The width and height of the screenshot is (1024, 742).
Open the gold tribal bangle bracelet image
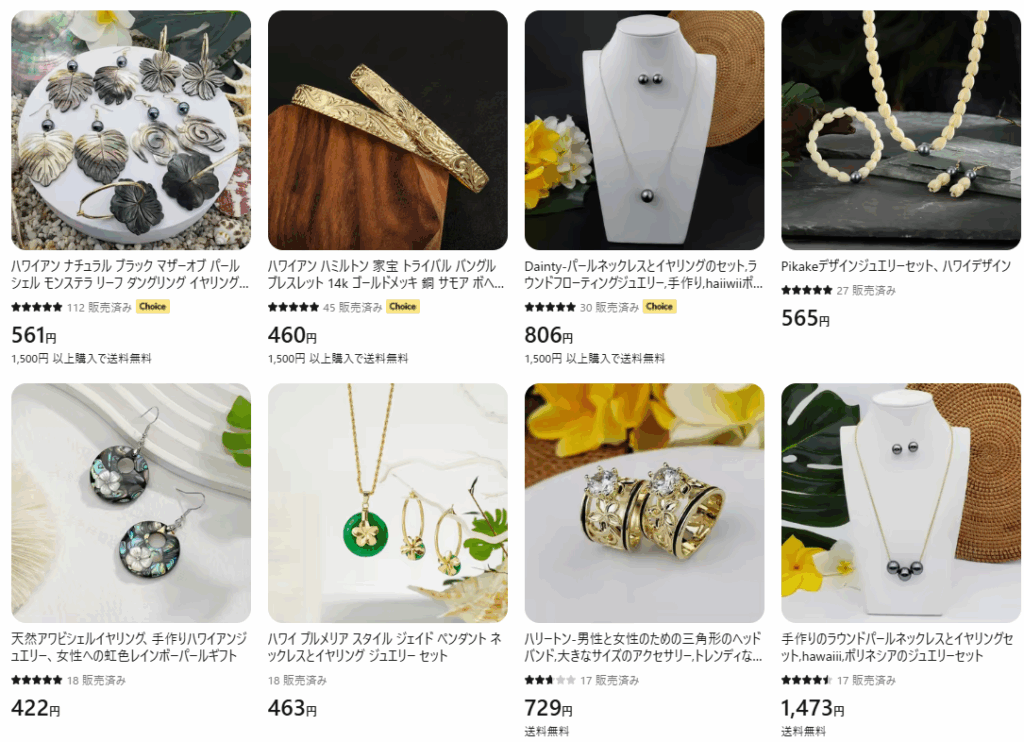(387, 130)
